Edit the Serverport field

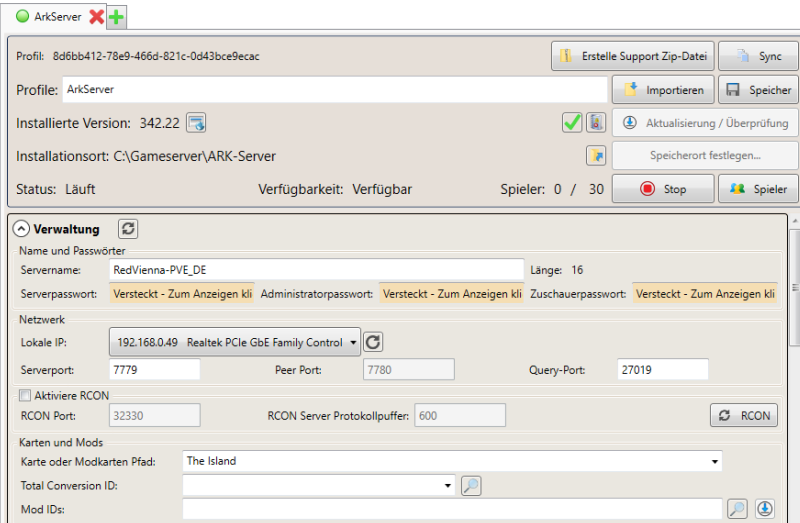click(155, 369)
